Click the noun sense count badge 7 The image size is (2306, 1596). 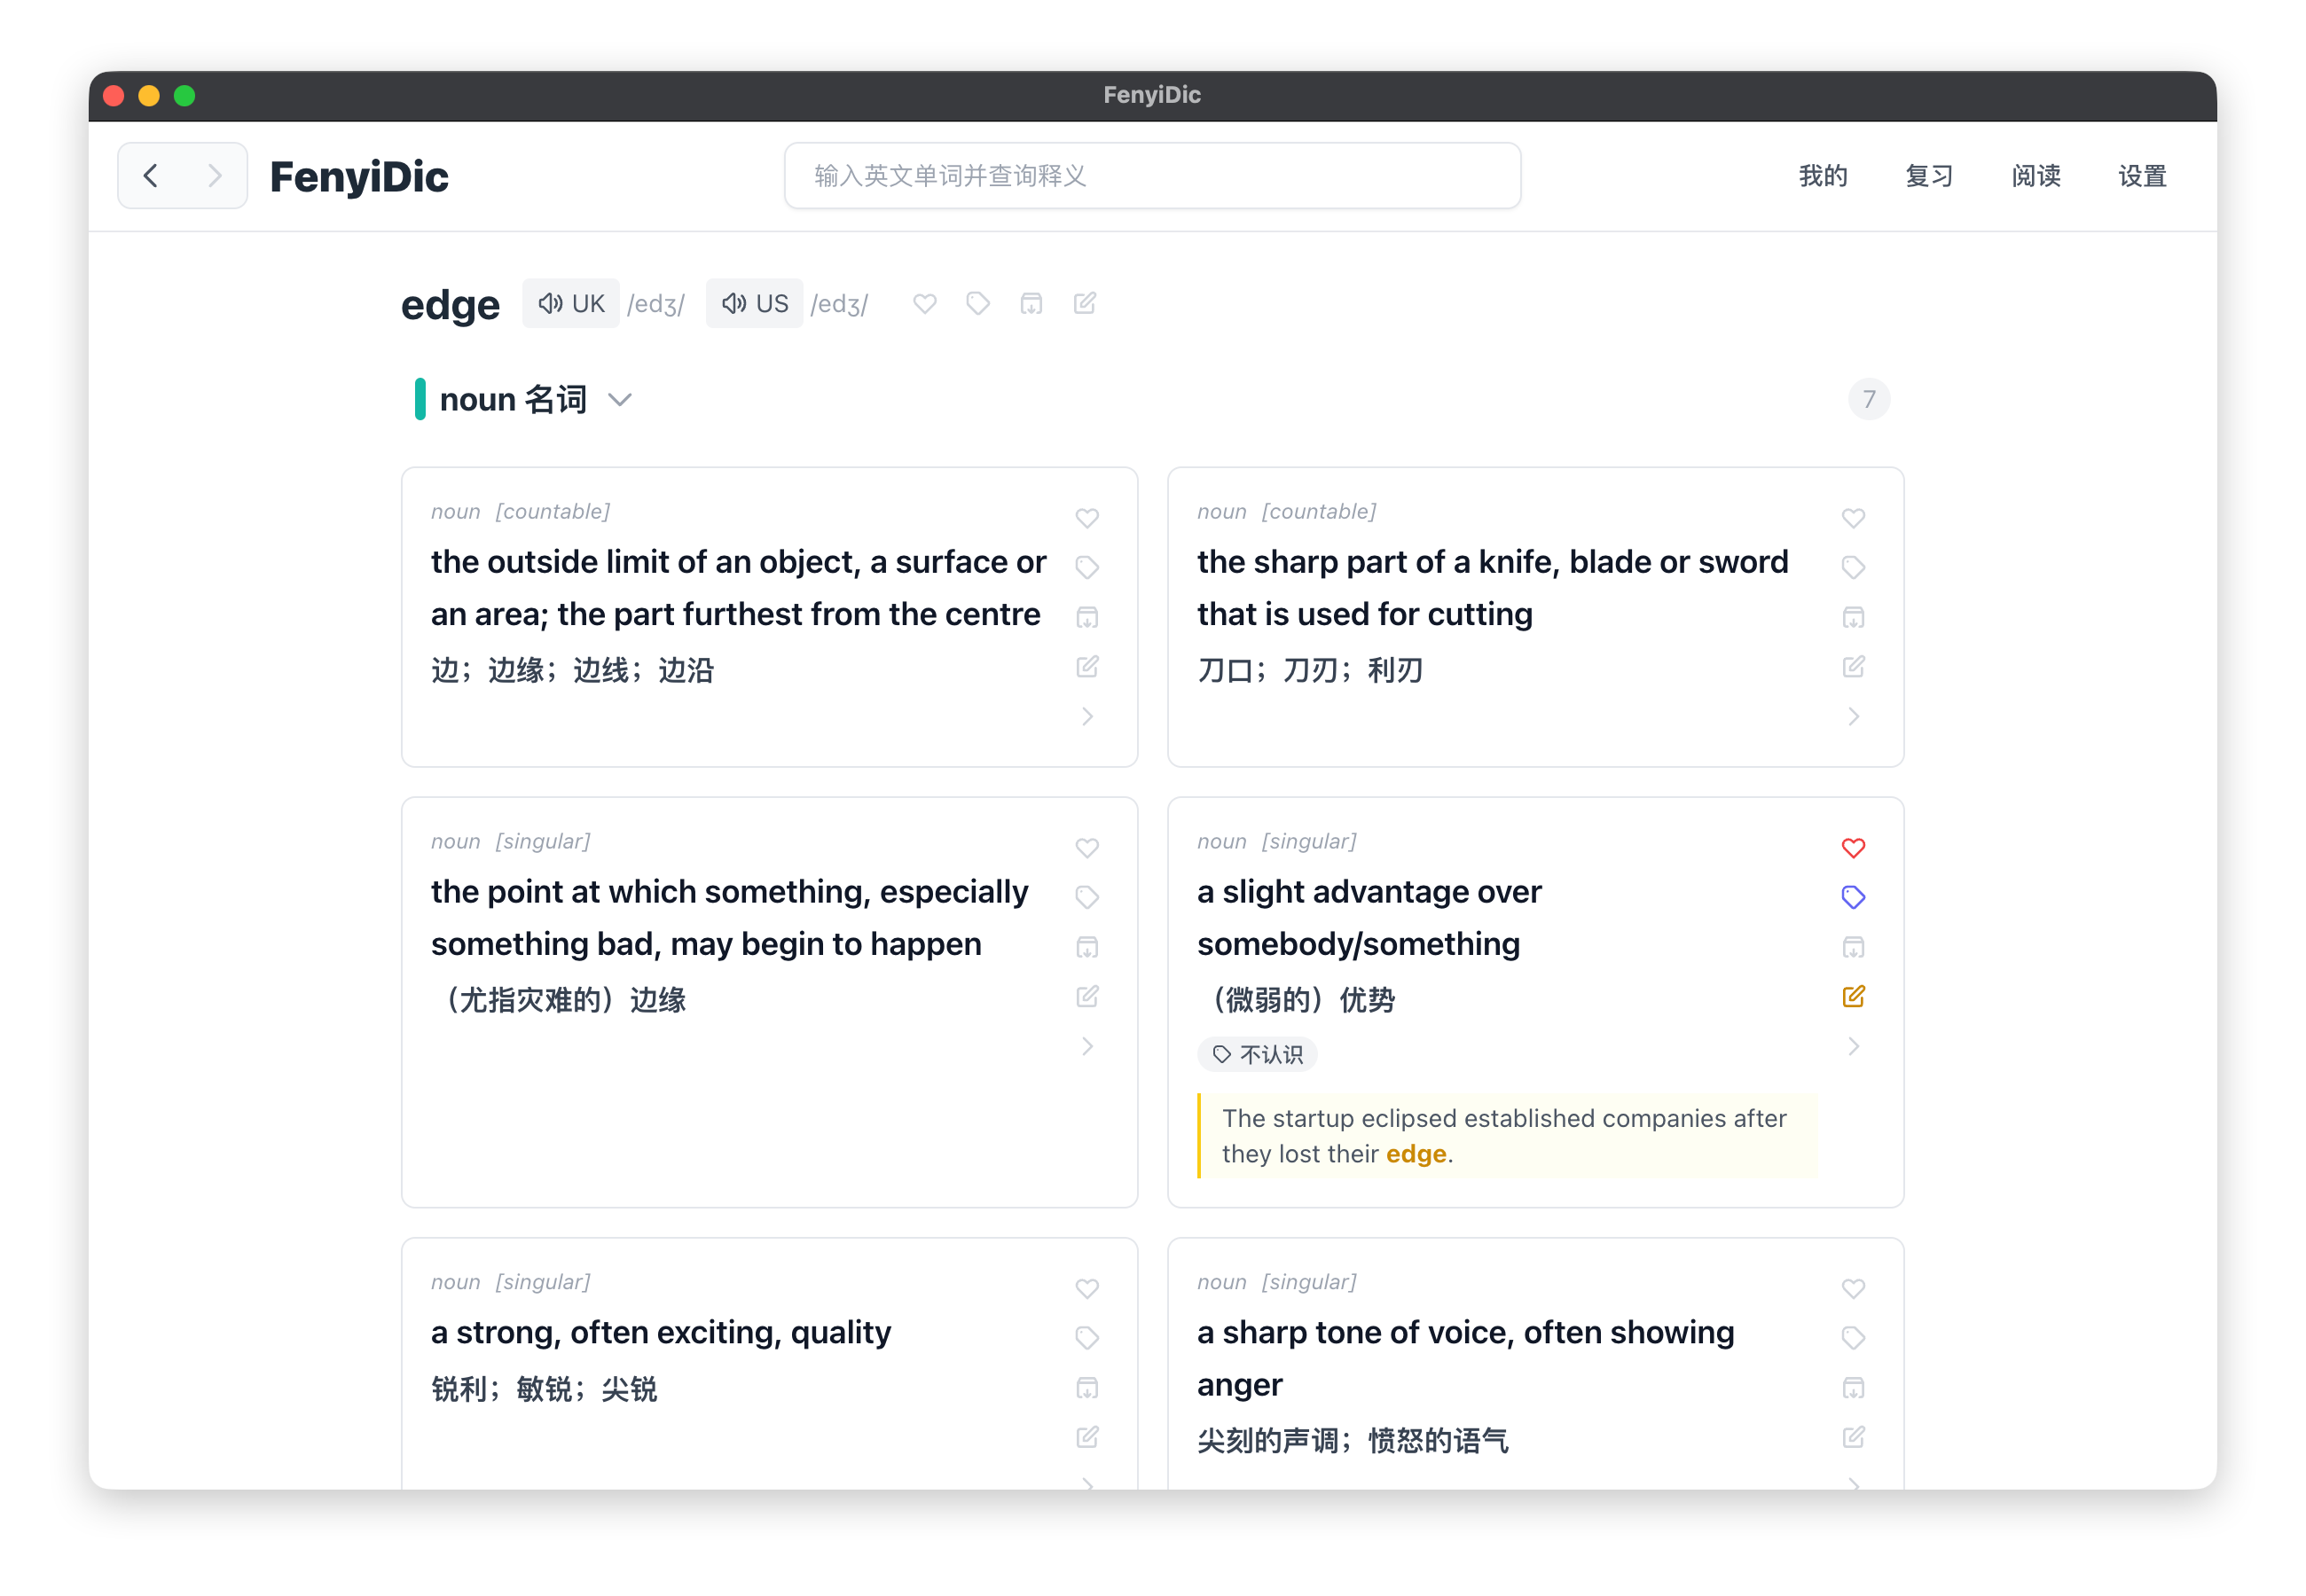coord(1868,400)
